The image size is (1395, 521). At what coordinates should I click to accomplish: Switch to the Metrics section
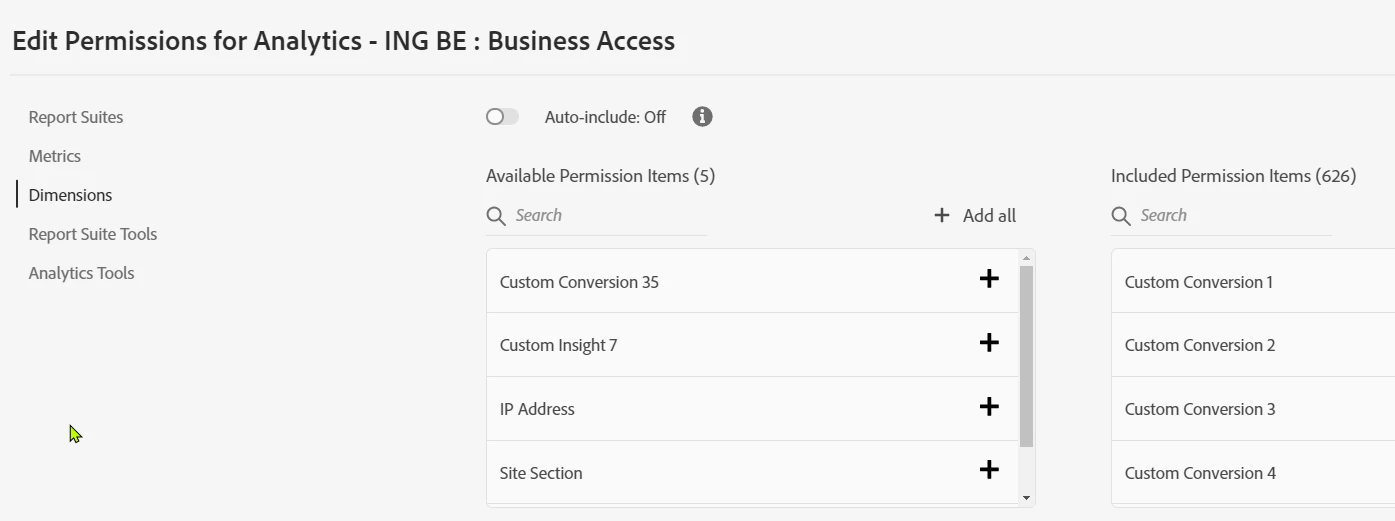[55, 156]
